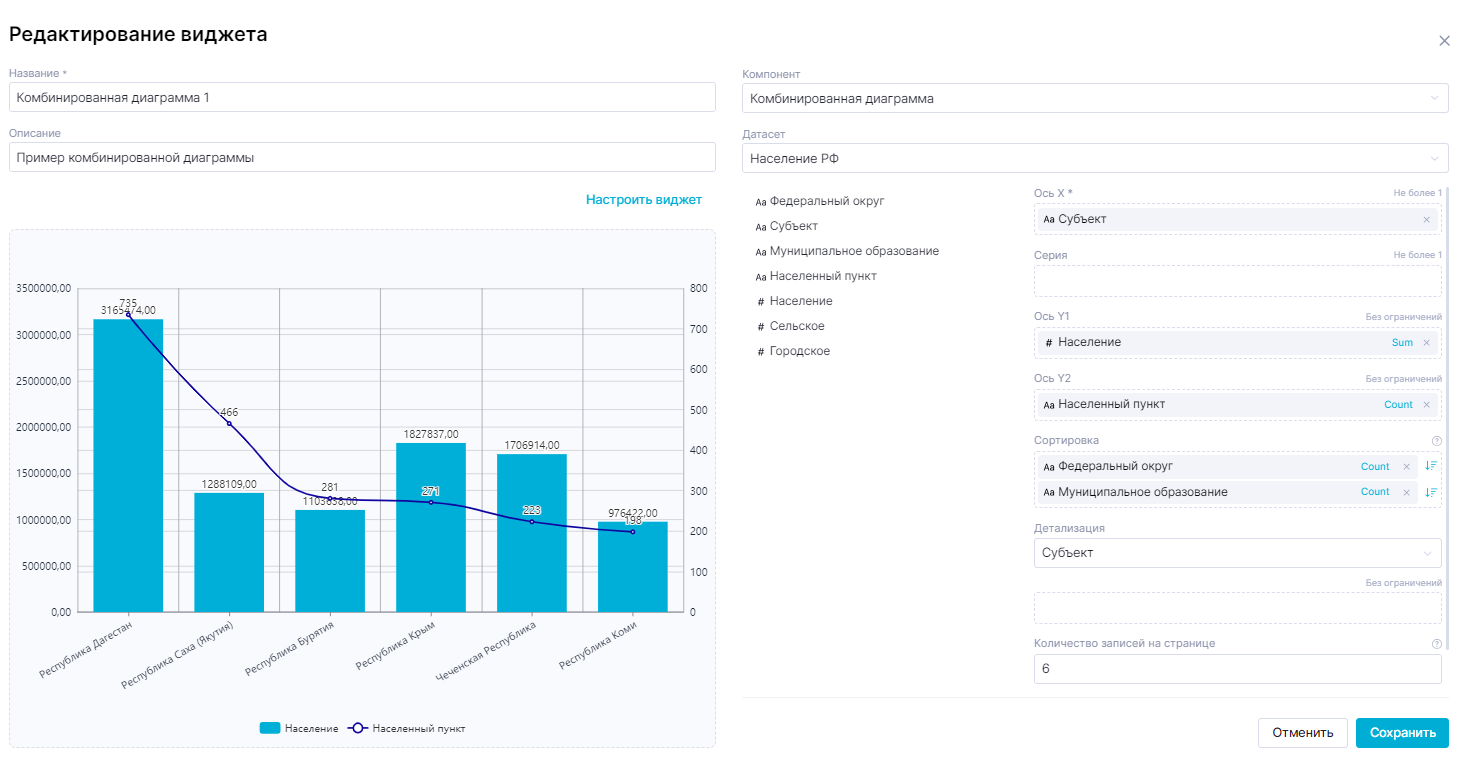Click the Настроить виджет link

tap(643, 200)
